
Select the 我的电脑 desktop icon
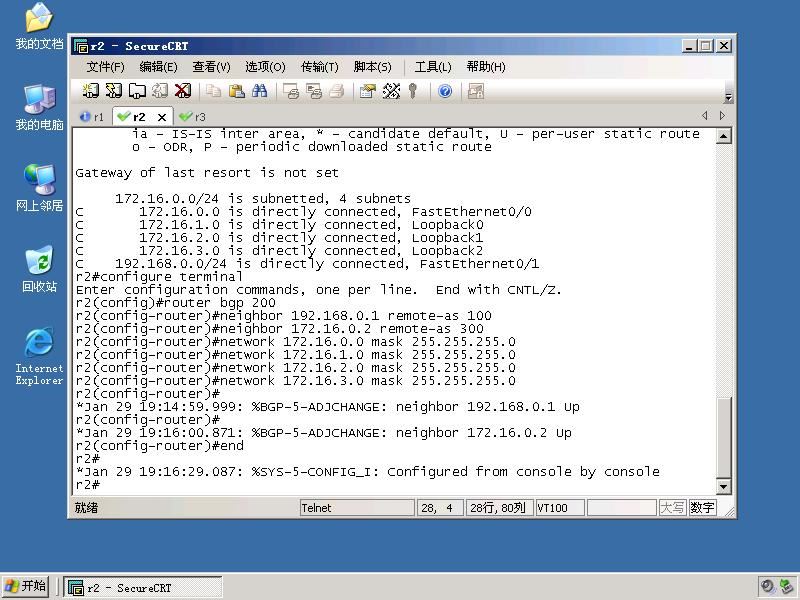(39, 107)
